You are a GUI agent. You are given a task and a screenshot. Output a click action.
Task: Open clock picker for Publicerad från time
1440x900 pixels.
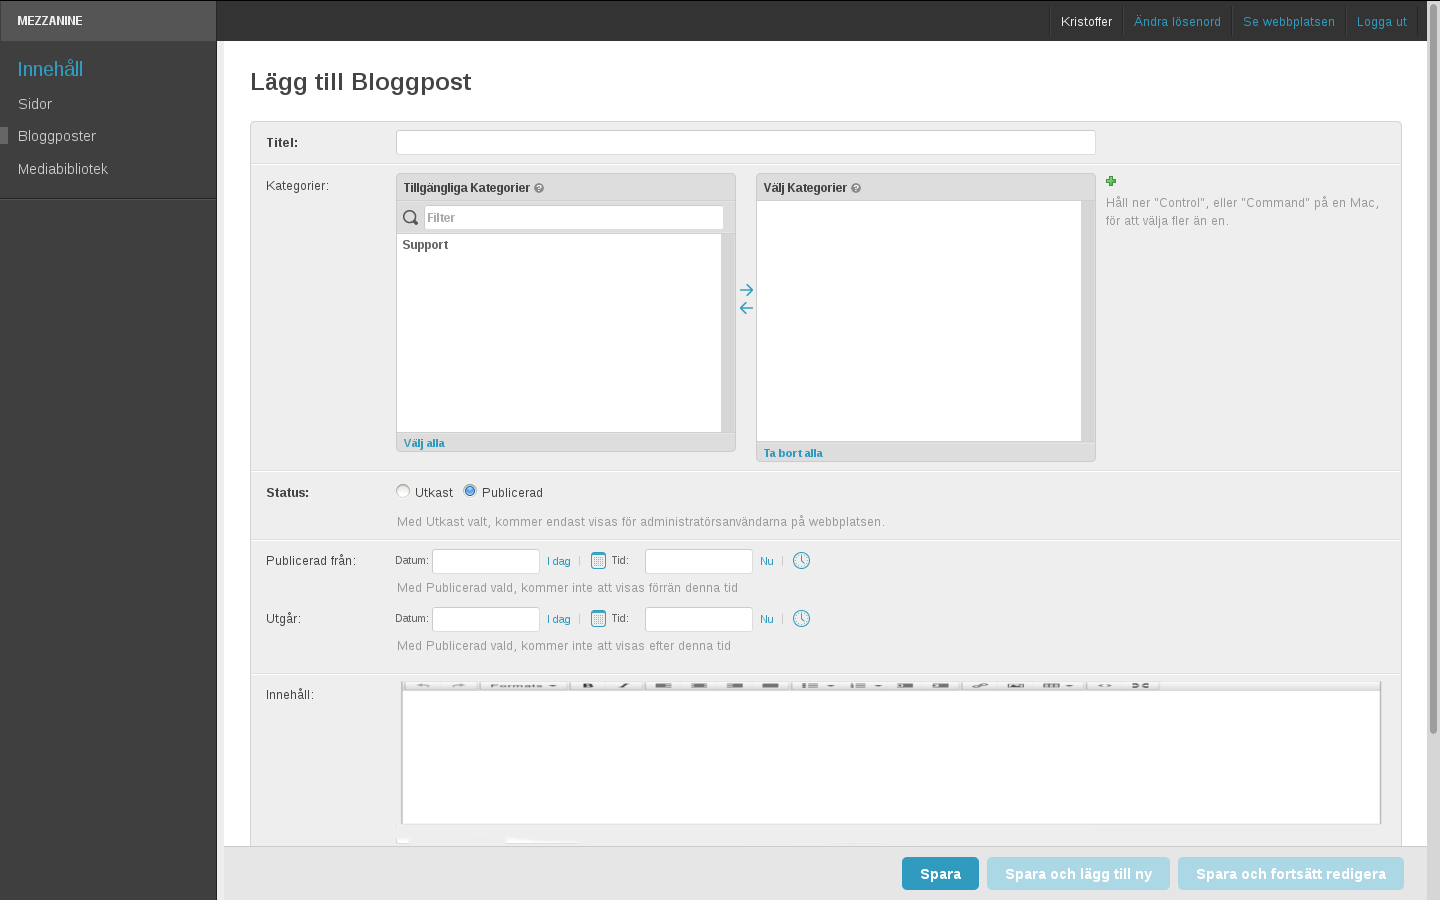(x=801, y=561)
